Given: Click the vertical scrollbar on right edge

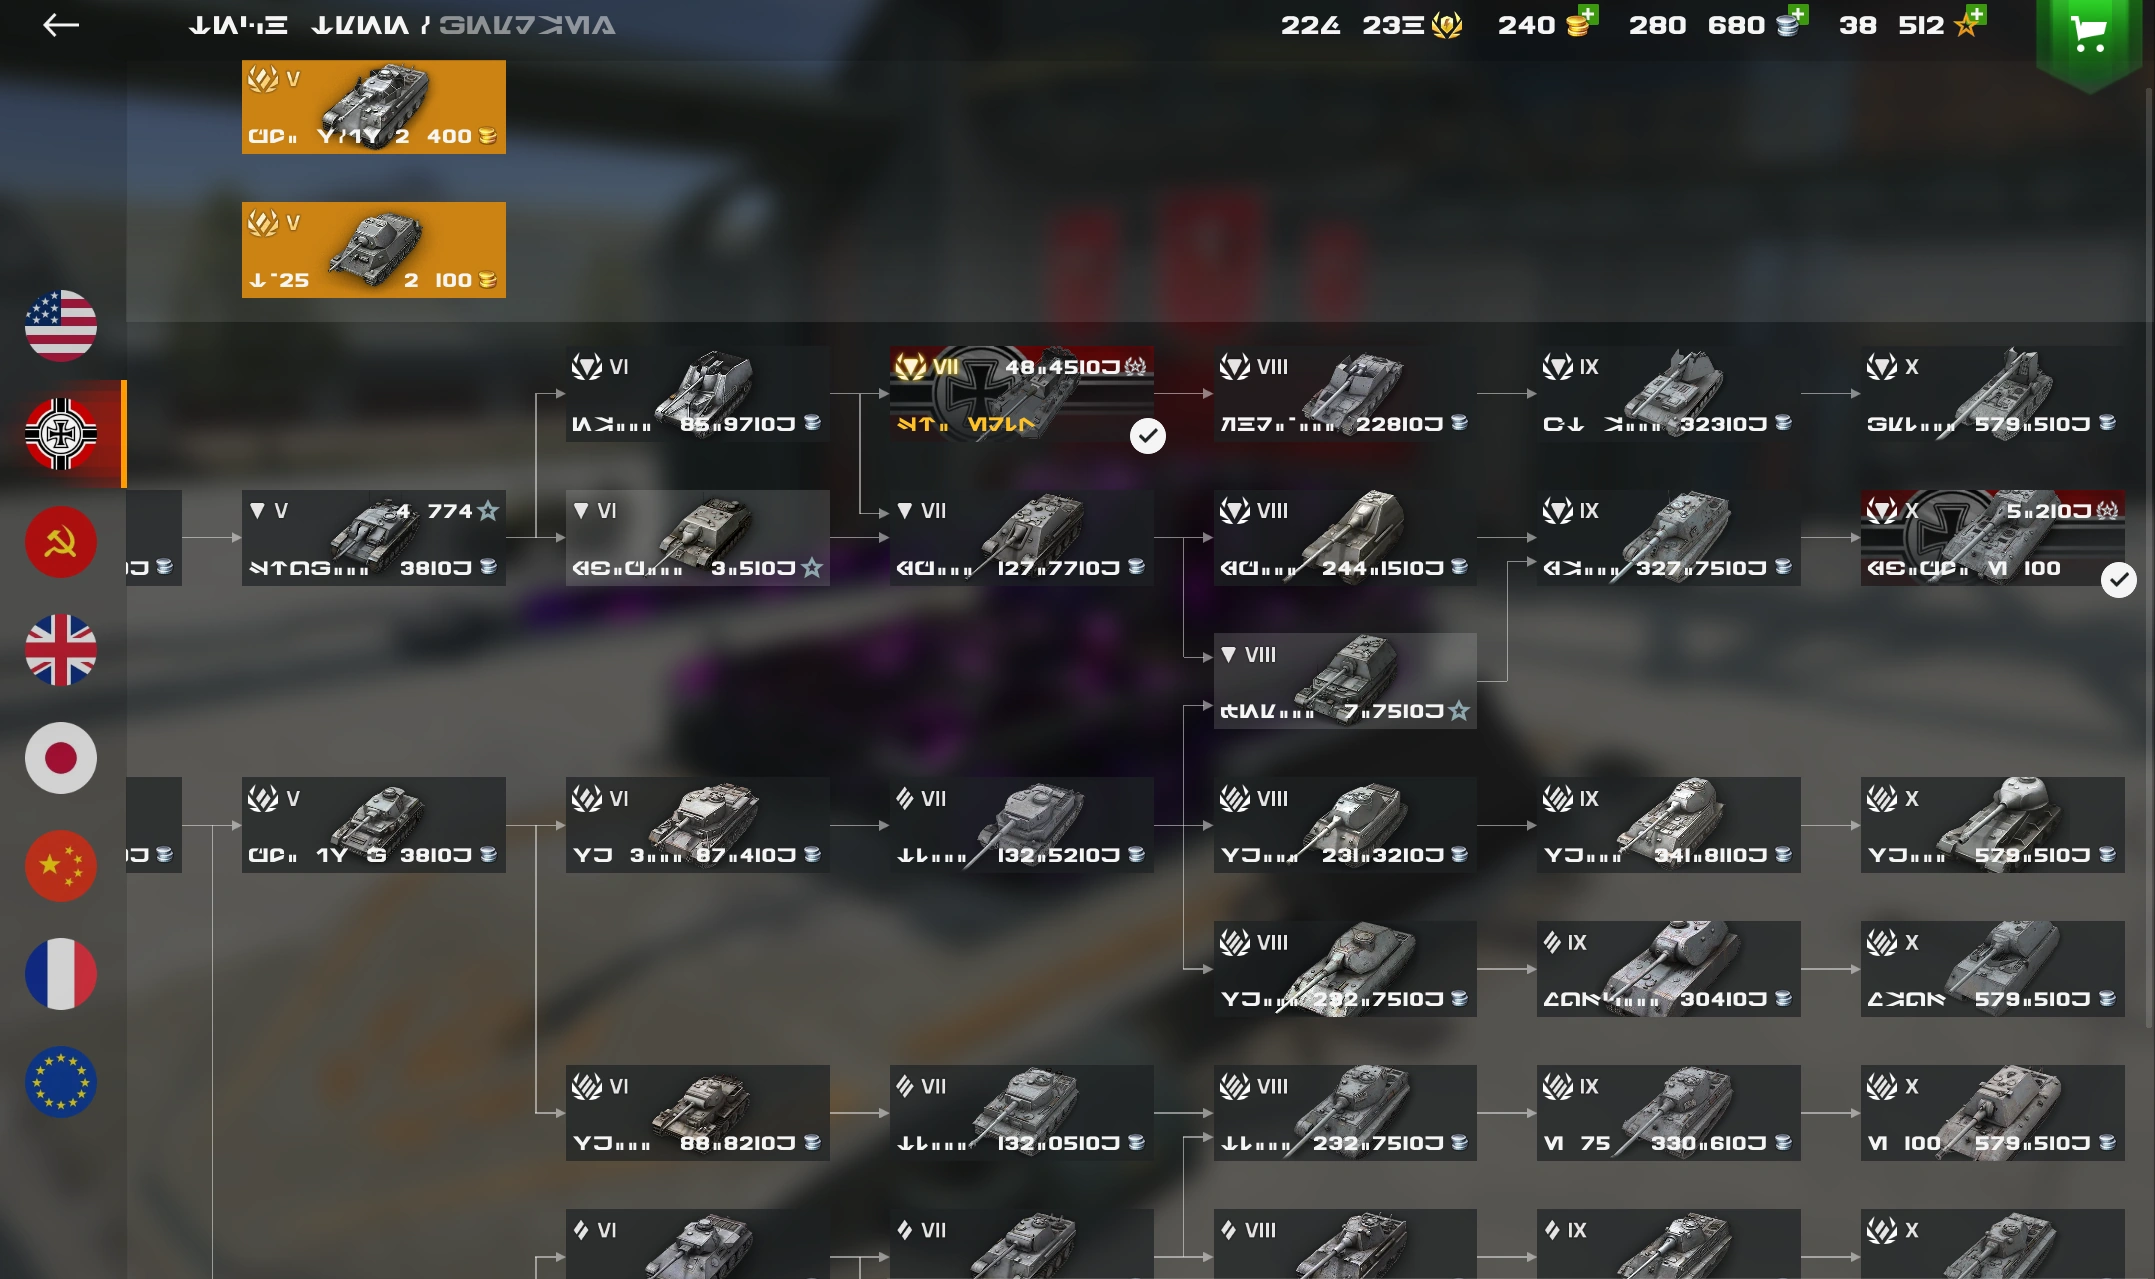Looking at the screenshot, I should coord(2150,556).
